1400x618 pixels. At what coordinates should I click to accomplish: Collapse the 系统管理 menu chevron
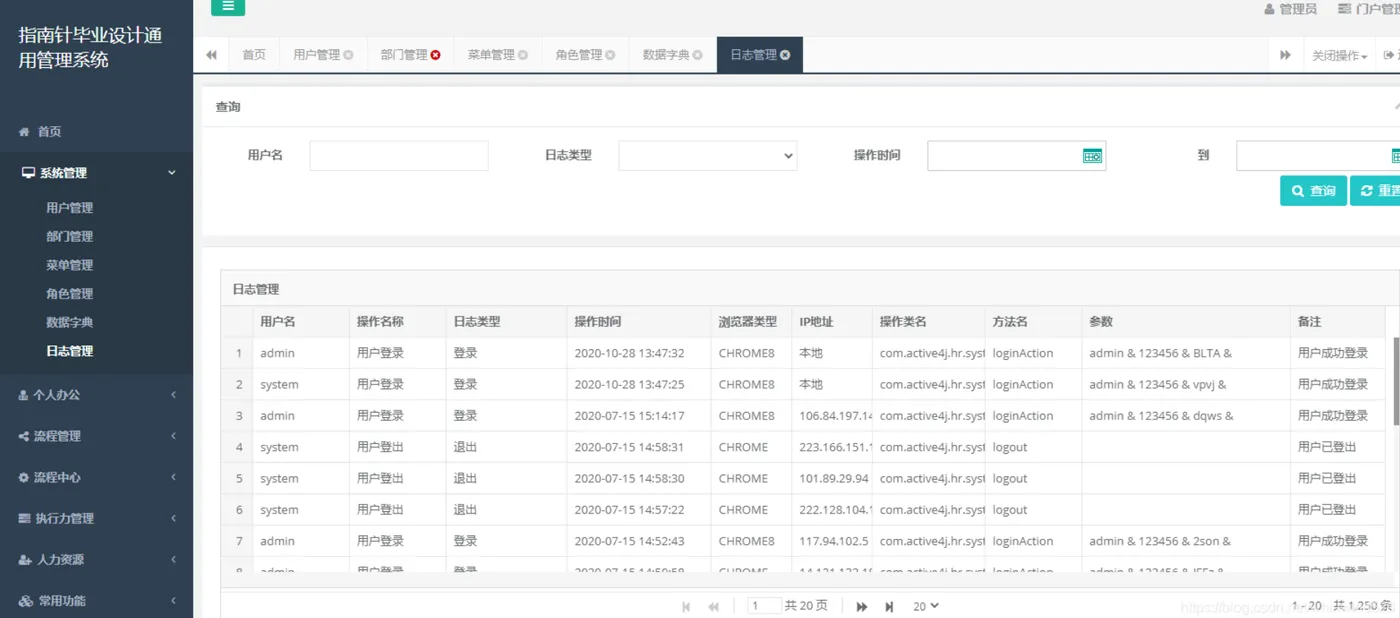[x=172, y=173]
